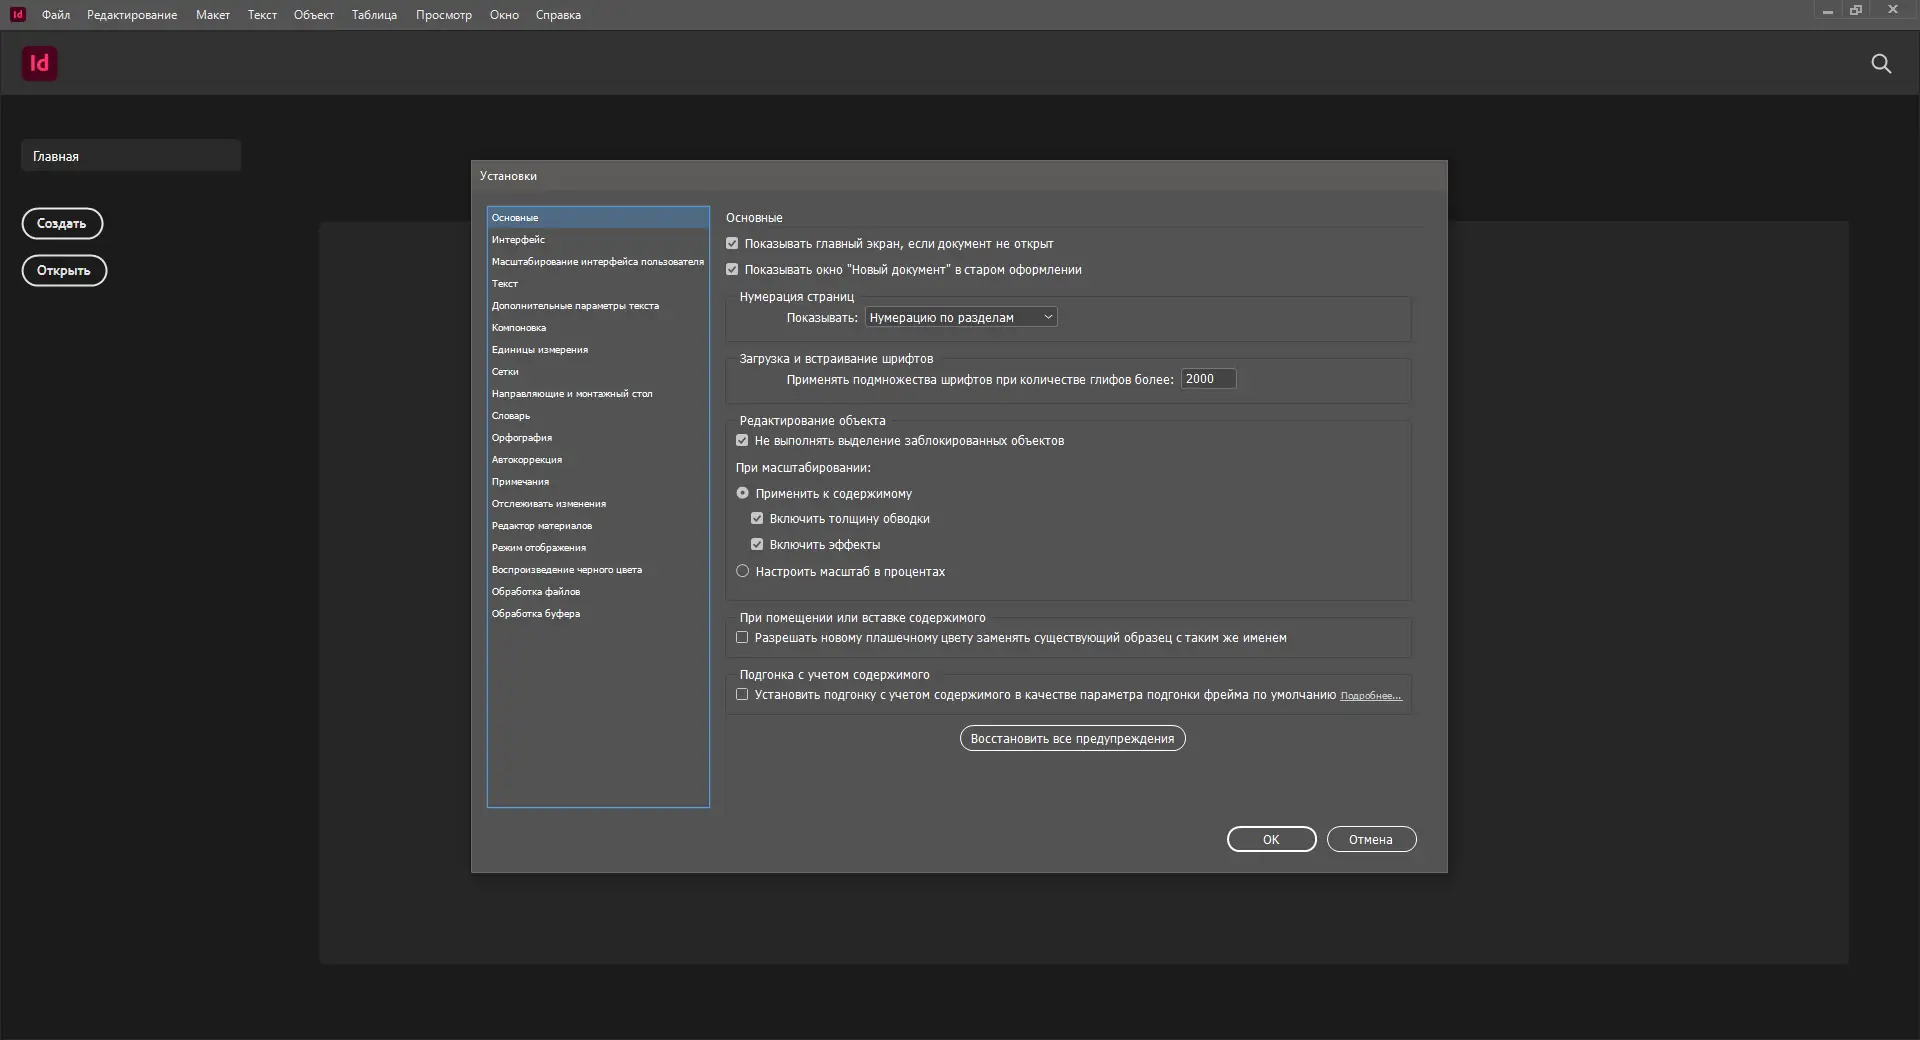The height and width of the screenshot is (1040, 1920).
Task: Enable "Установить подгонку с учетом содержимого"
Action: pos(741,694)
